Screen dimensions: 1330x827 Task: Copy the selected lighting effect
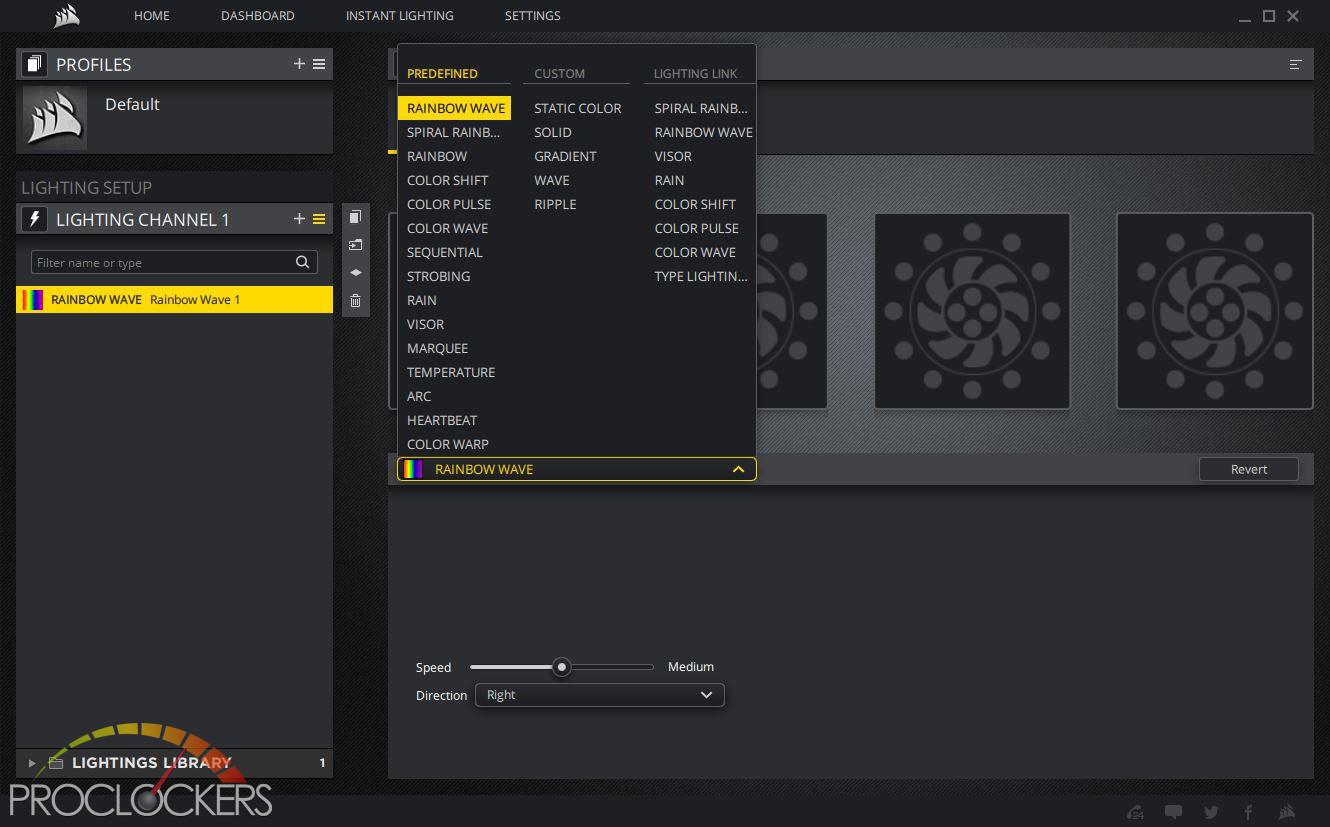click(355, 217)
